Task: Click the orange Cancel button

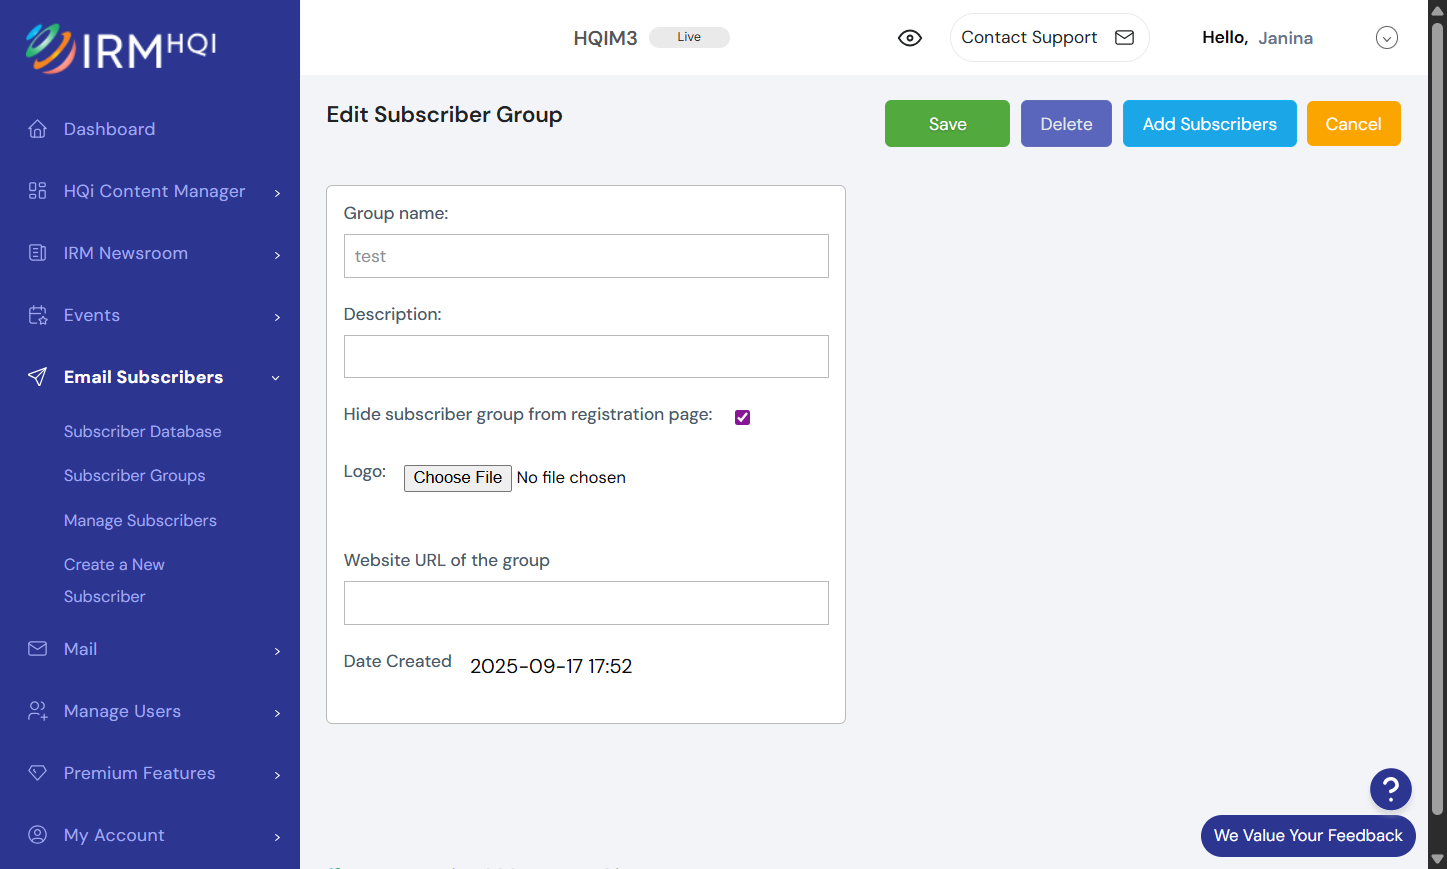Action: coord(1354,124)
